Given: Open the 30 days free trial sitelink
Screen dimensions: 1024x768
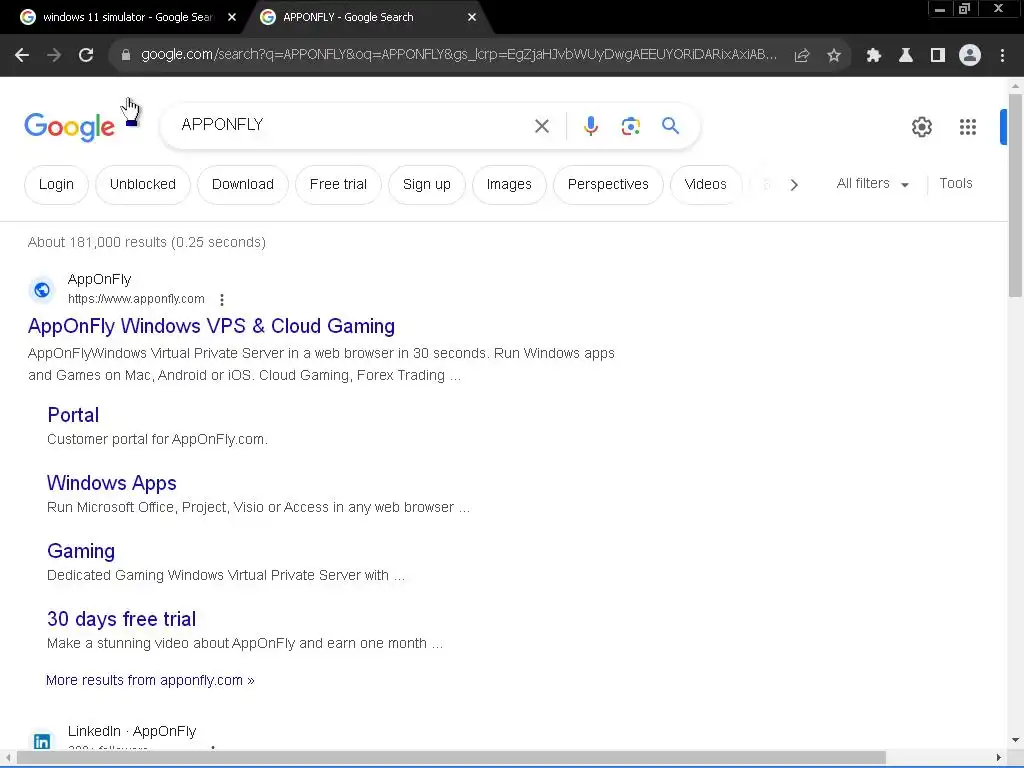Looking at the screenshot, I should pyautogui.click(x=121, y=618).
